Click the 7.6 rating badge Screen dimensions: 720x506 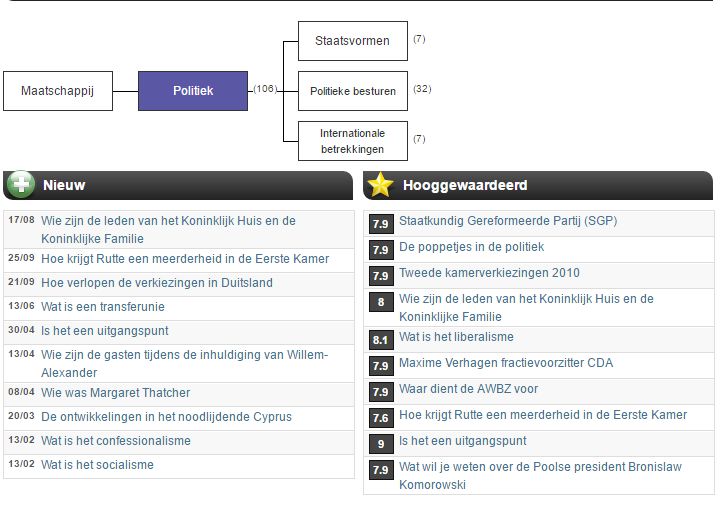(x=381, y=417)
